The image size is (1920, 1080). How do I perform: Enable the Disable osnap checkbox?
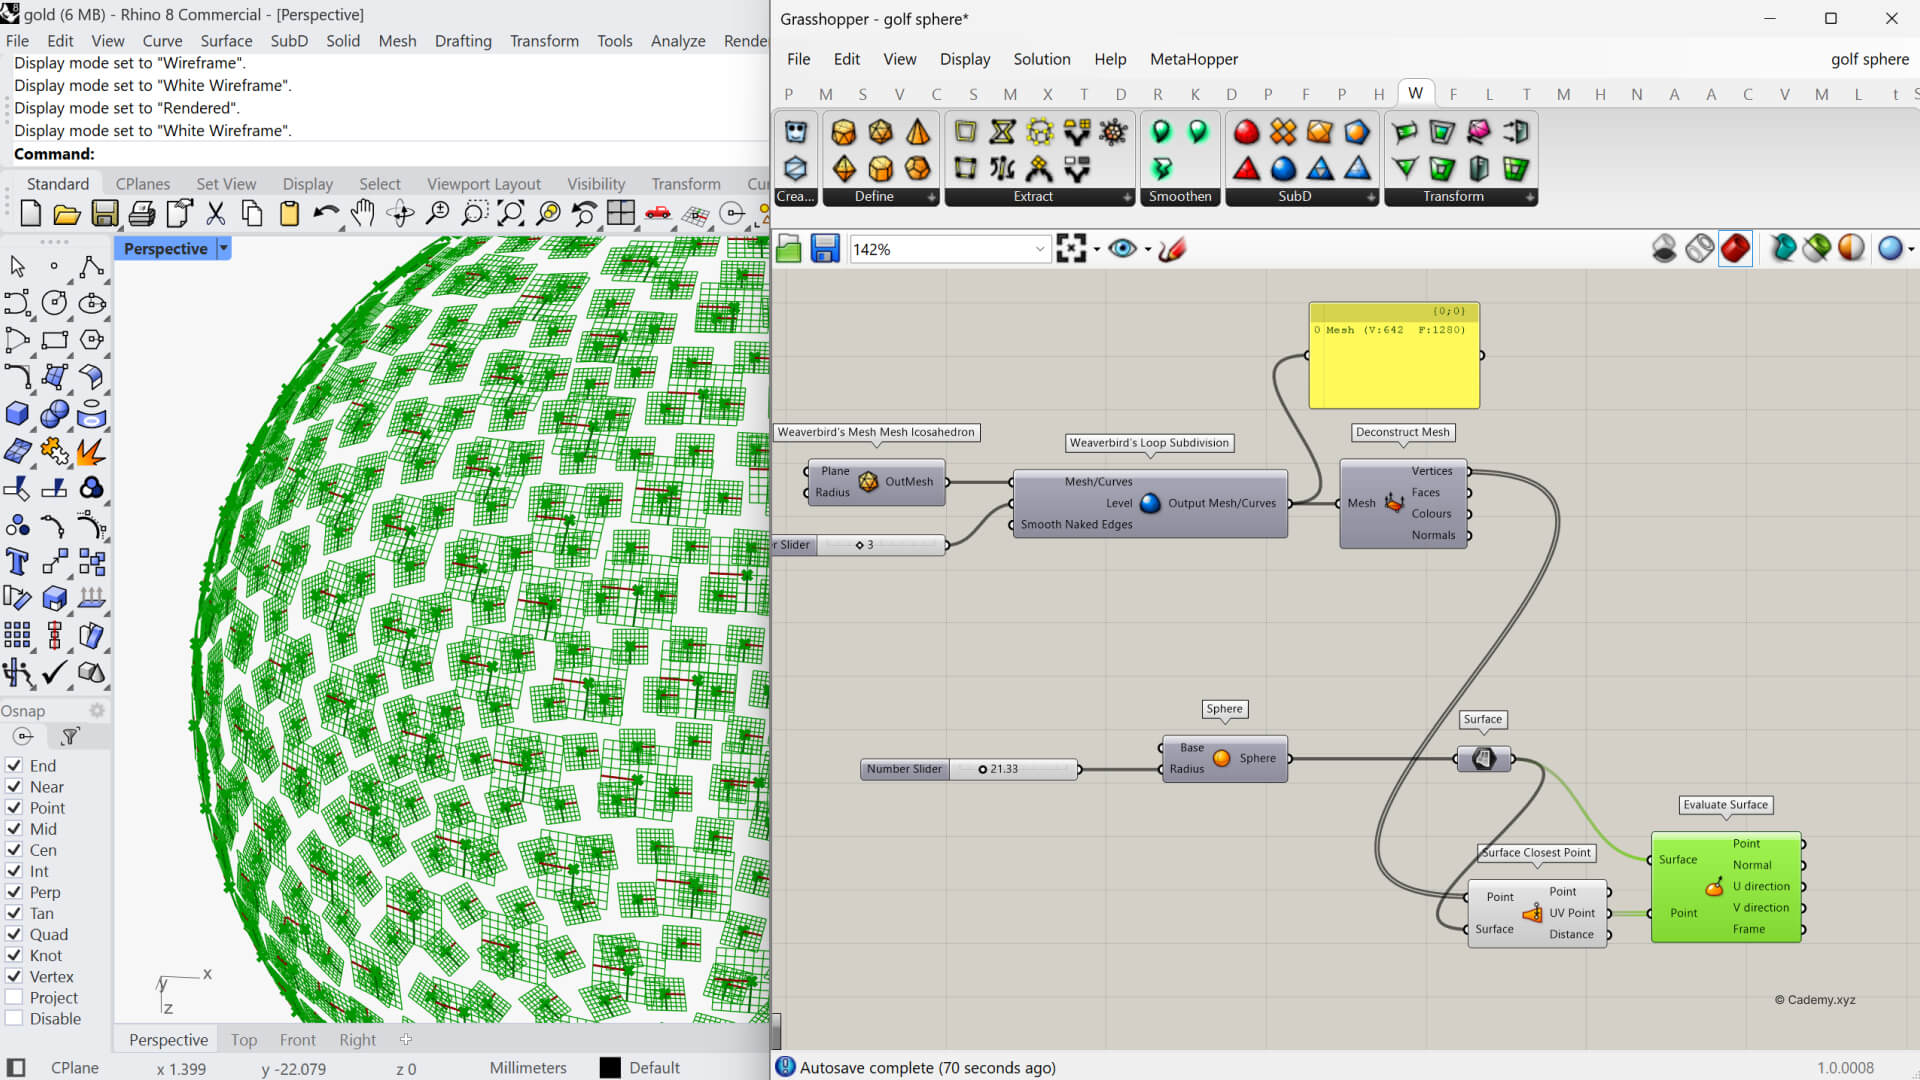point(14,1019)
